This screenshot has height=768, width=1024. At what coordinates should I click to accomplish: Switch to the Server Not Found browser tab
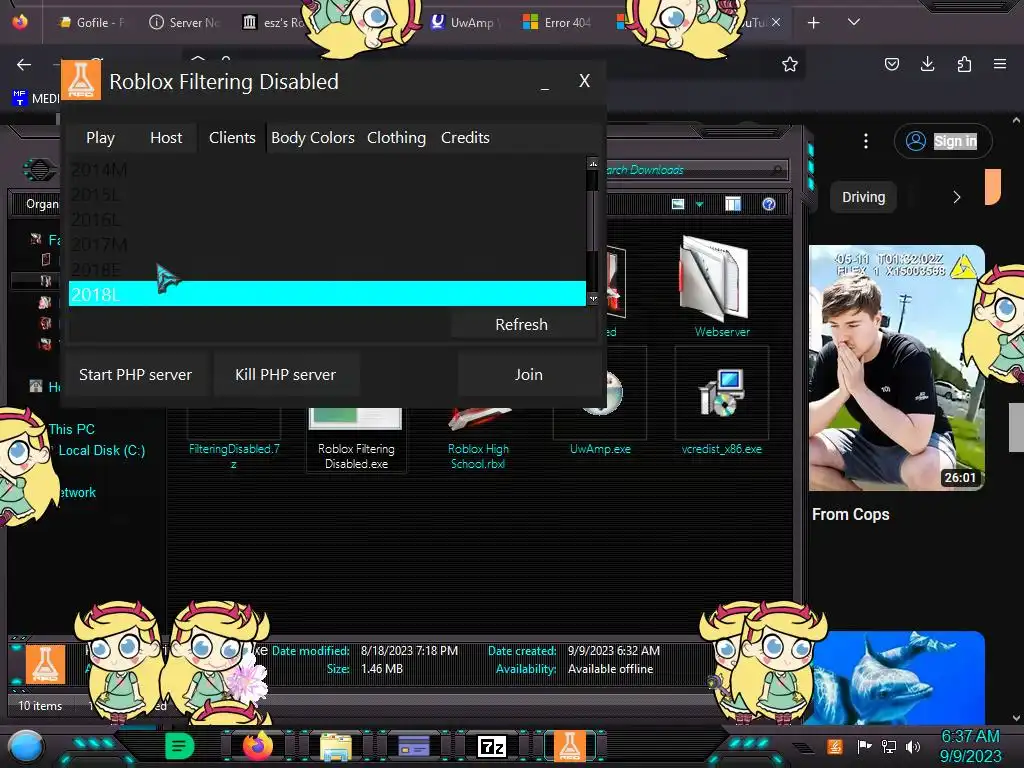tap(185, 22)
